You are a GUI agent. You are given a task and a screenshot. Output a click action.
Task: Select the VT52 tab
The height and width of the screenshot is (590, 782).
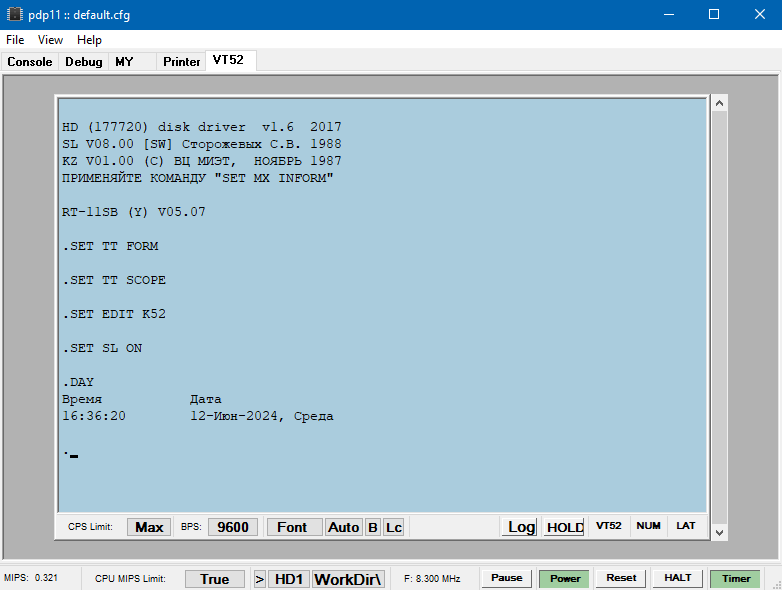pyautogui.click(x=231, y=60)
